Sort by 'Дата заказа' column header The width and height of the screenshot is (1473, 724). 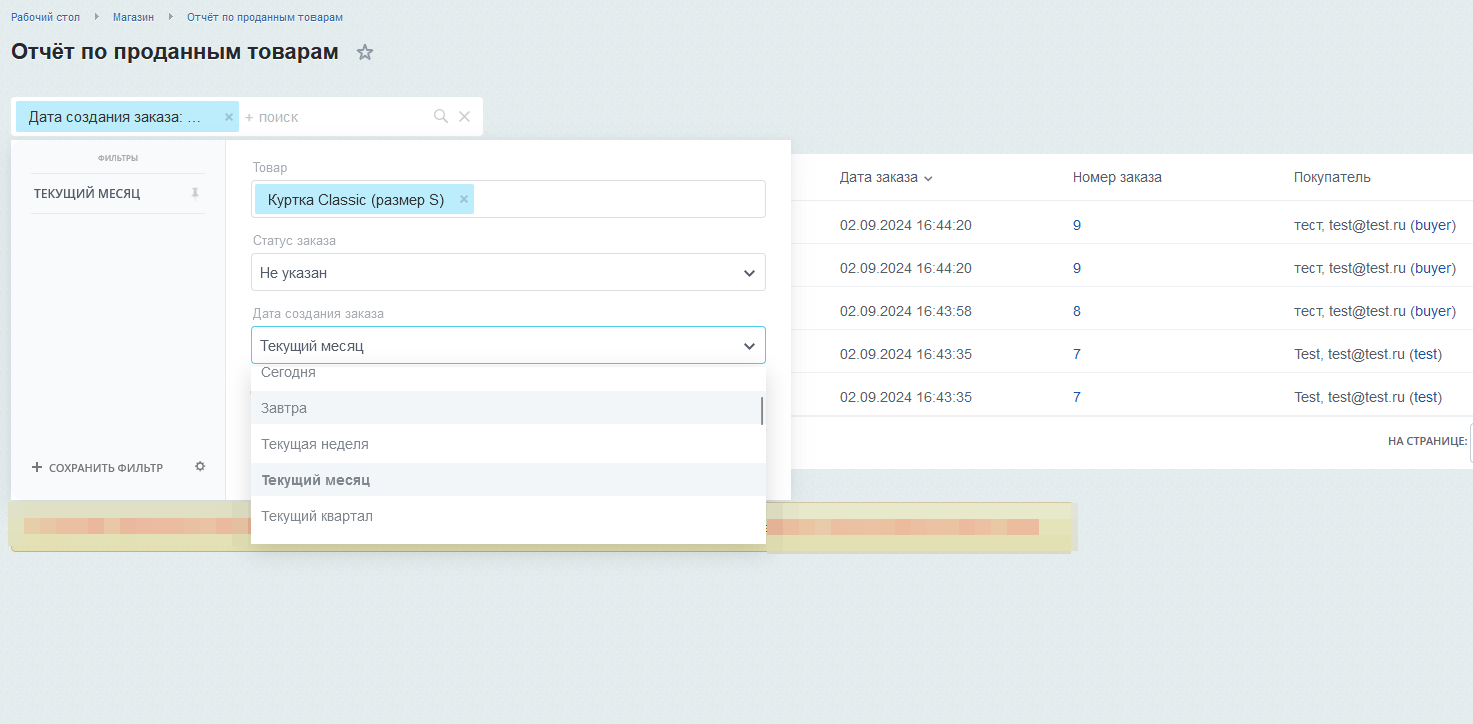pyautogui.click(x=878, y=178)
